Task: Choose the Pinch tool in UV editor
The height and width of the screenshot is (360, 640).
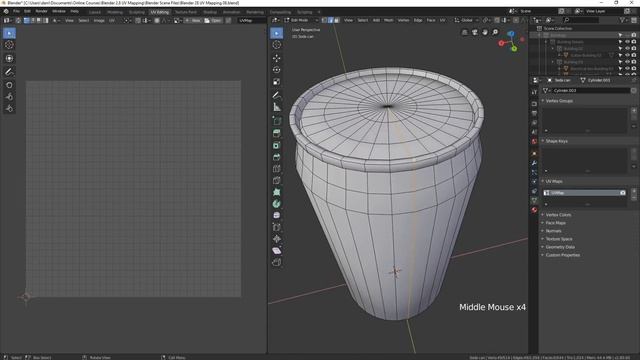Action: coord(9,109)
